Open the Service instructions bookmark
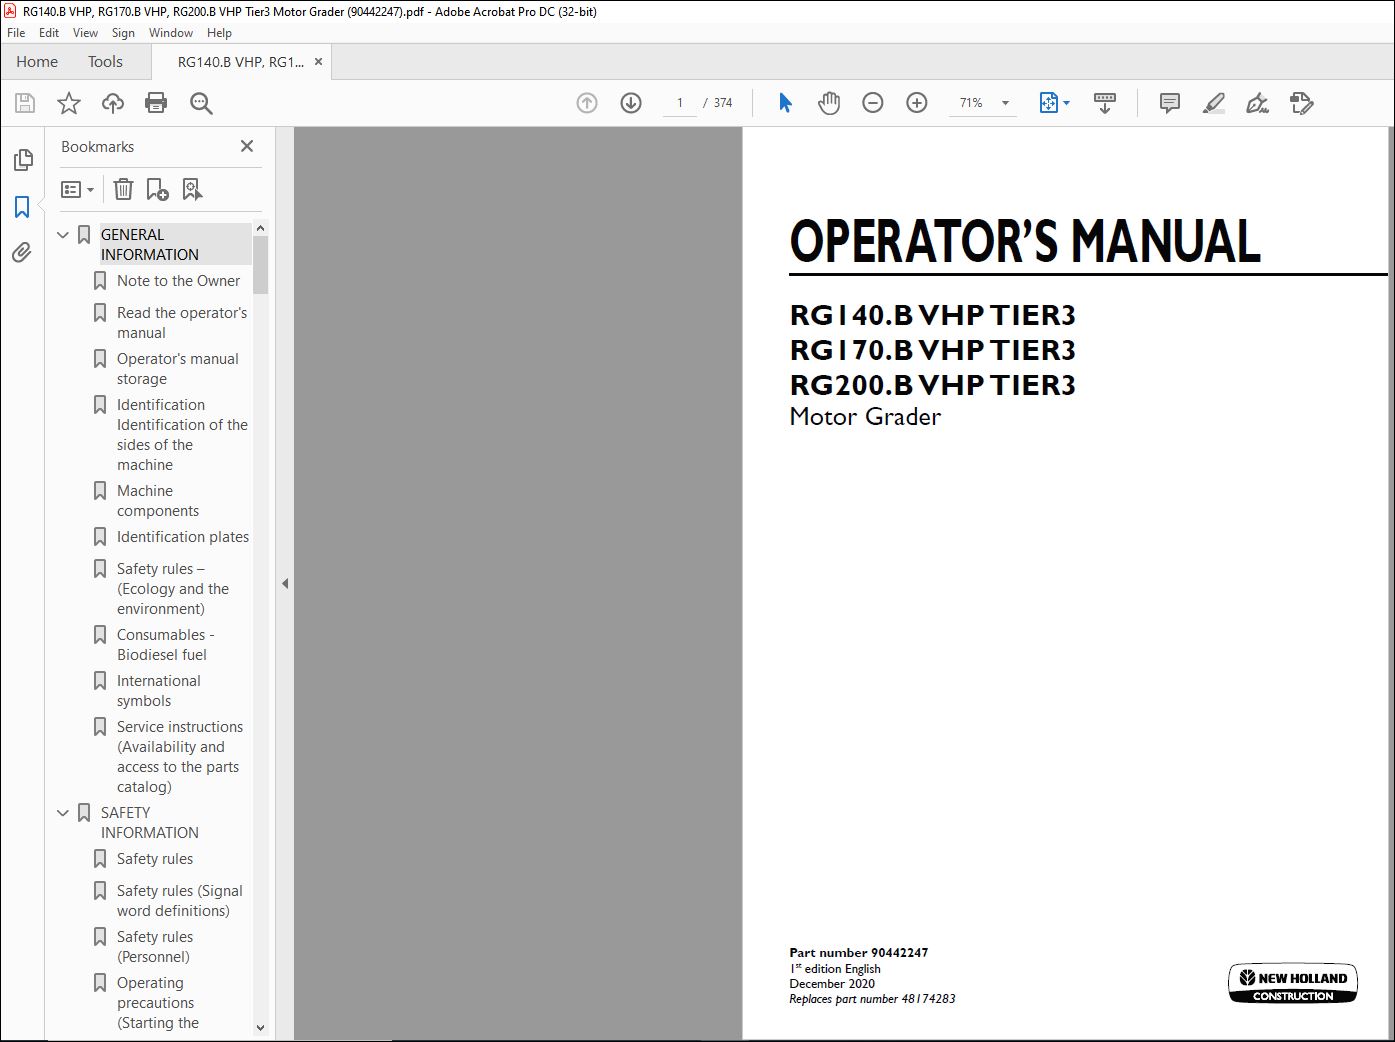The width and height of the screenshot is (1395, 1042). click(x=180, y=757)
